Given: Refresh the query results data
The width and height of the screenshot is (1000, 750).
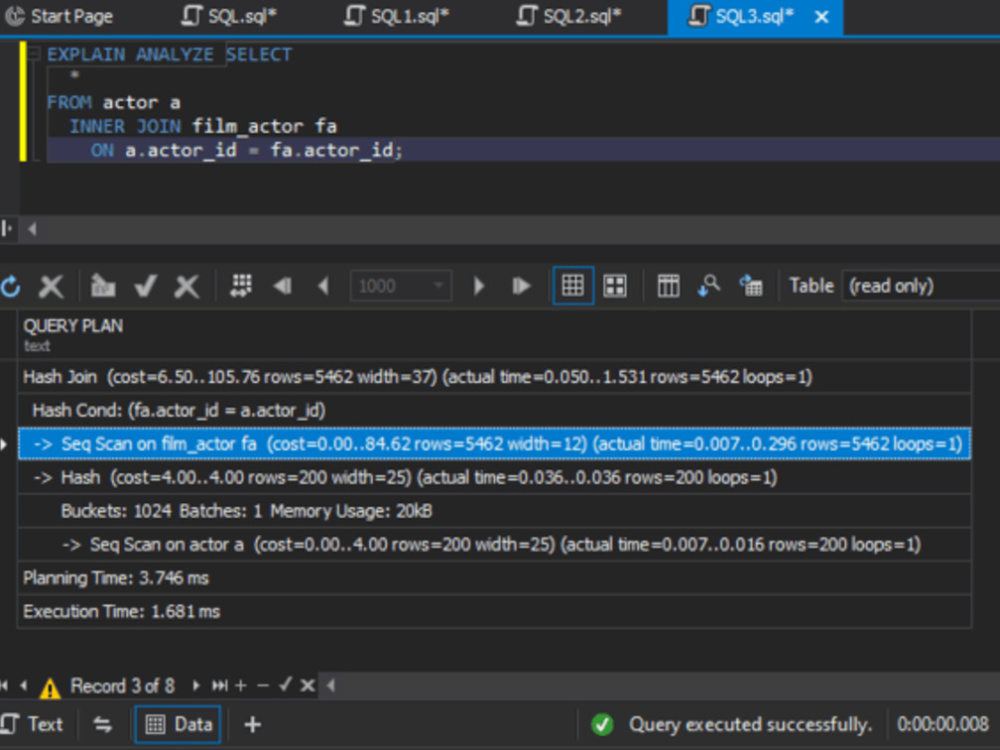Looking at the screenshot, I should coord(11,286).
